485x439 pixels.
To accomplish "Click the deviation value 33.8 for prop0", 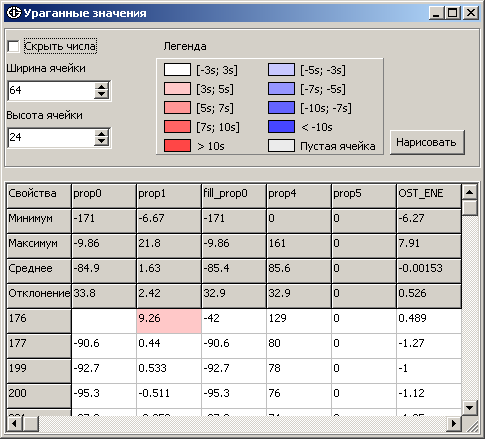I will pos(104,296).
